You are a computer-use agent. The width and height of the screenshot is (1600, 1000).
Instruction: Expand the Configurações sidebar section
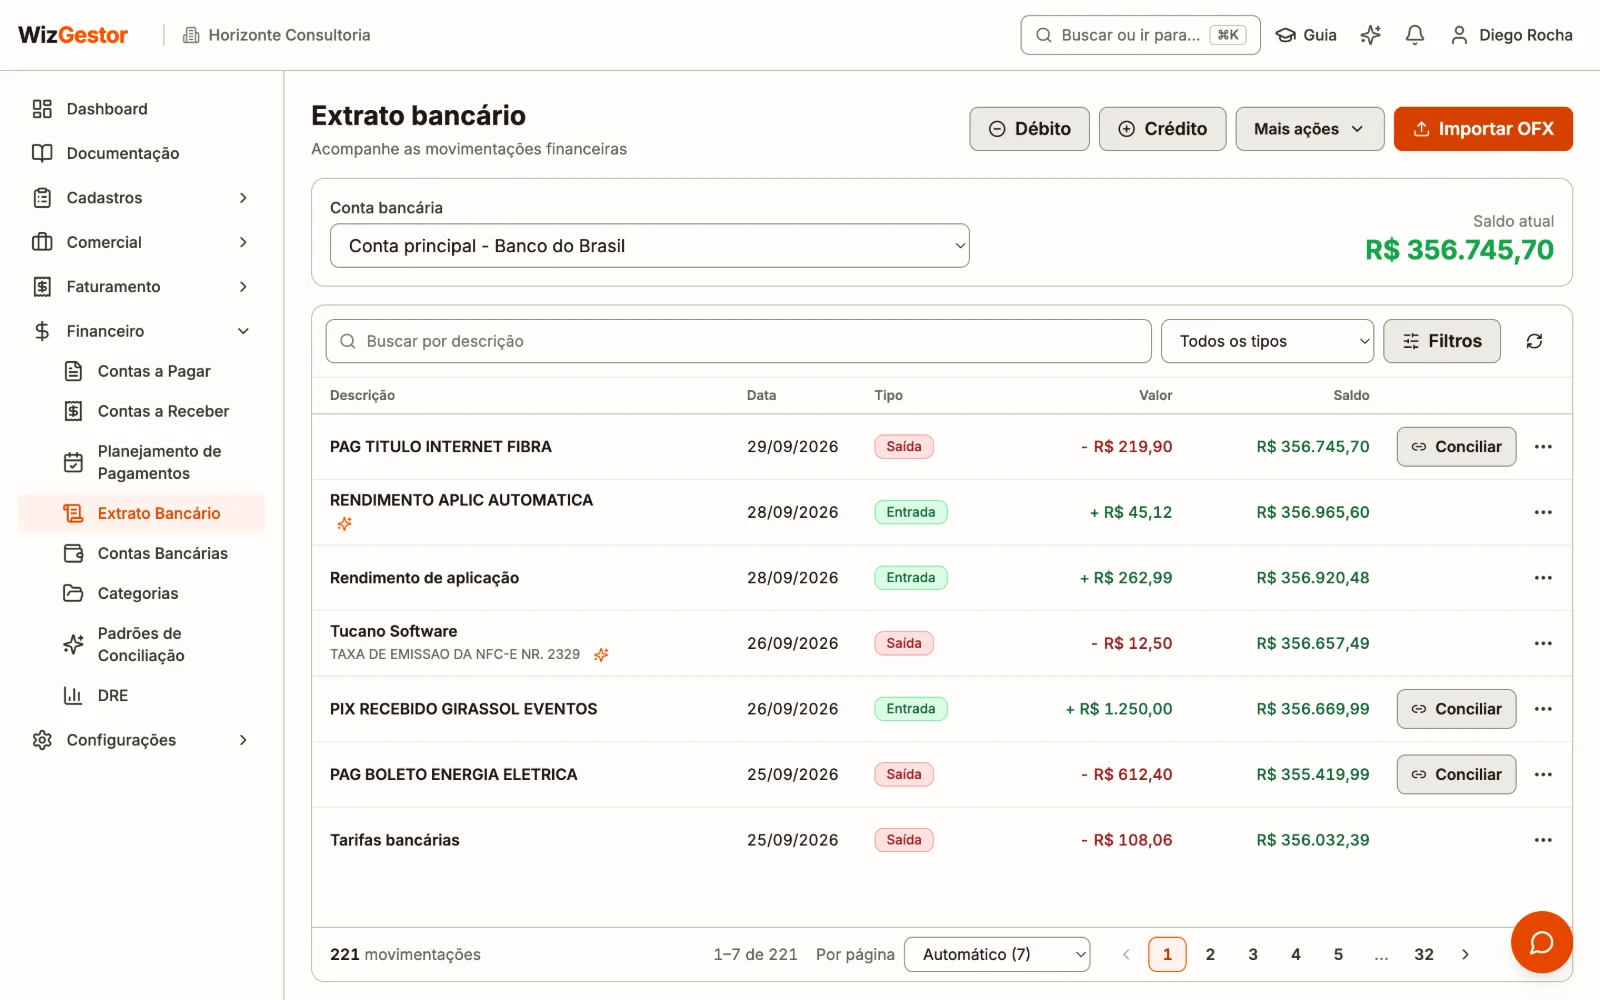141,740
